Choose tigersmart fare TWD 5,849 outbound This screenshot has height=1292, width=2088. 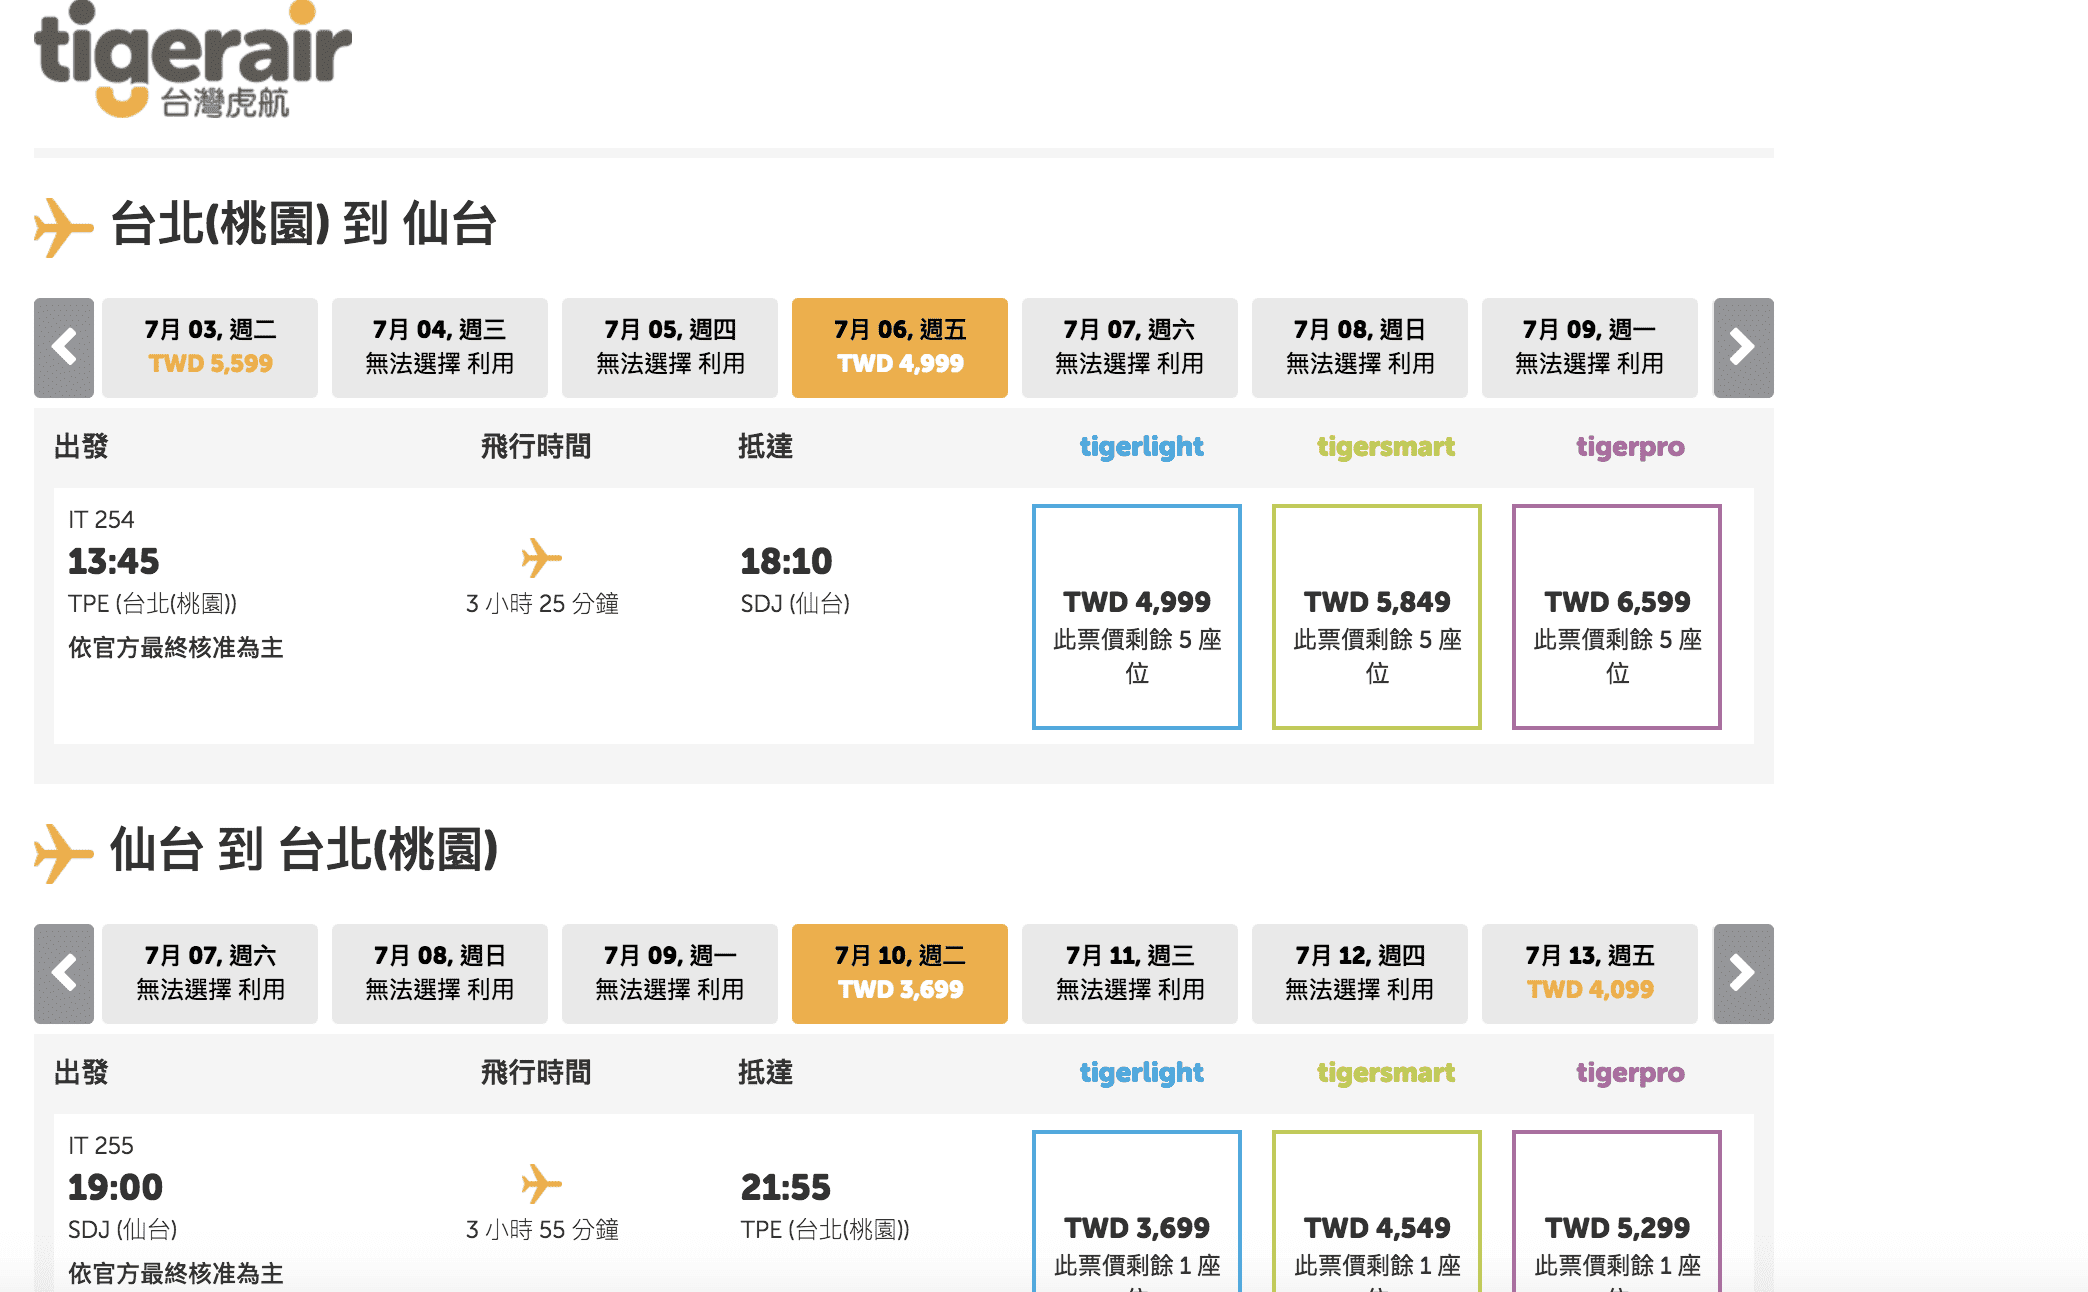click(x=1377, y=617)
